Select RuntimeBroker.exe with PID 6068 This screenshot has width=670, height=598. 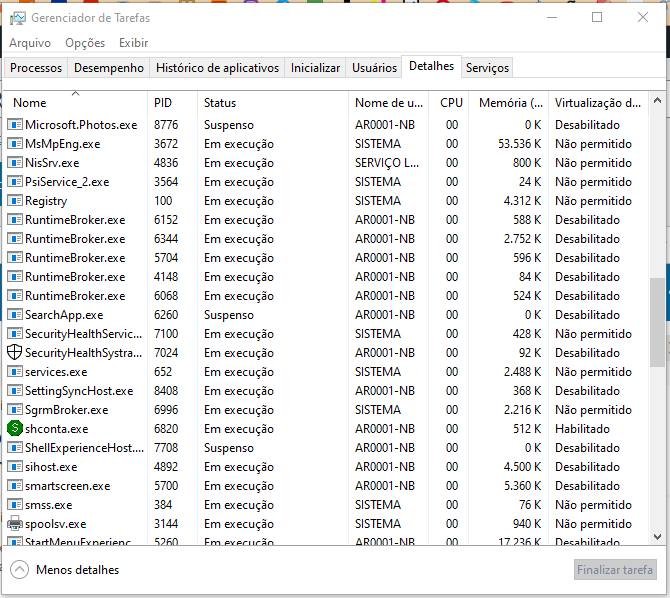[x=75, y=296]
